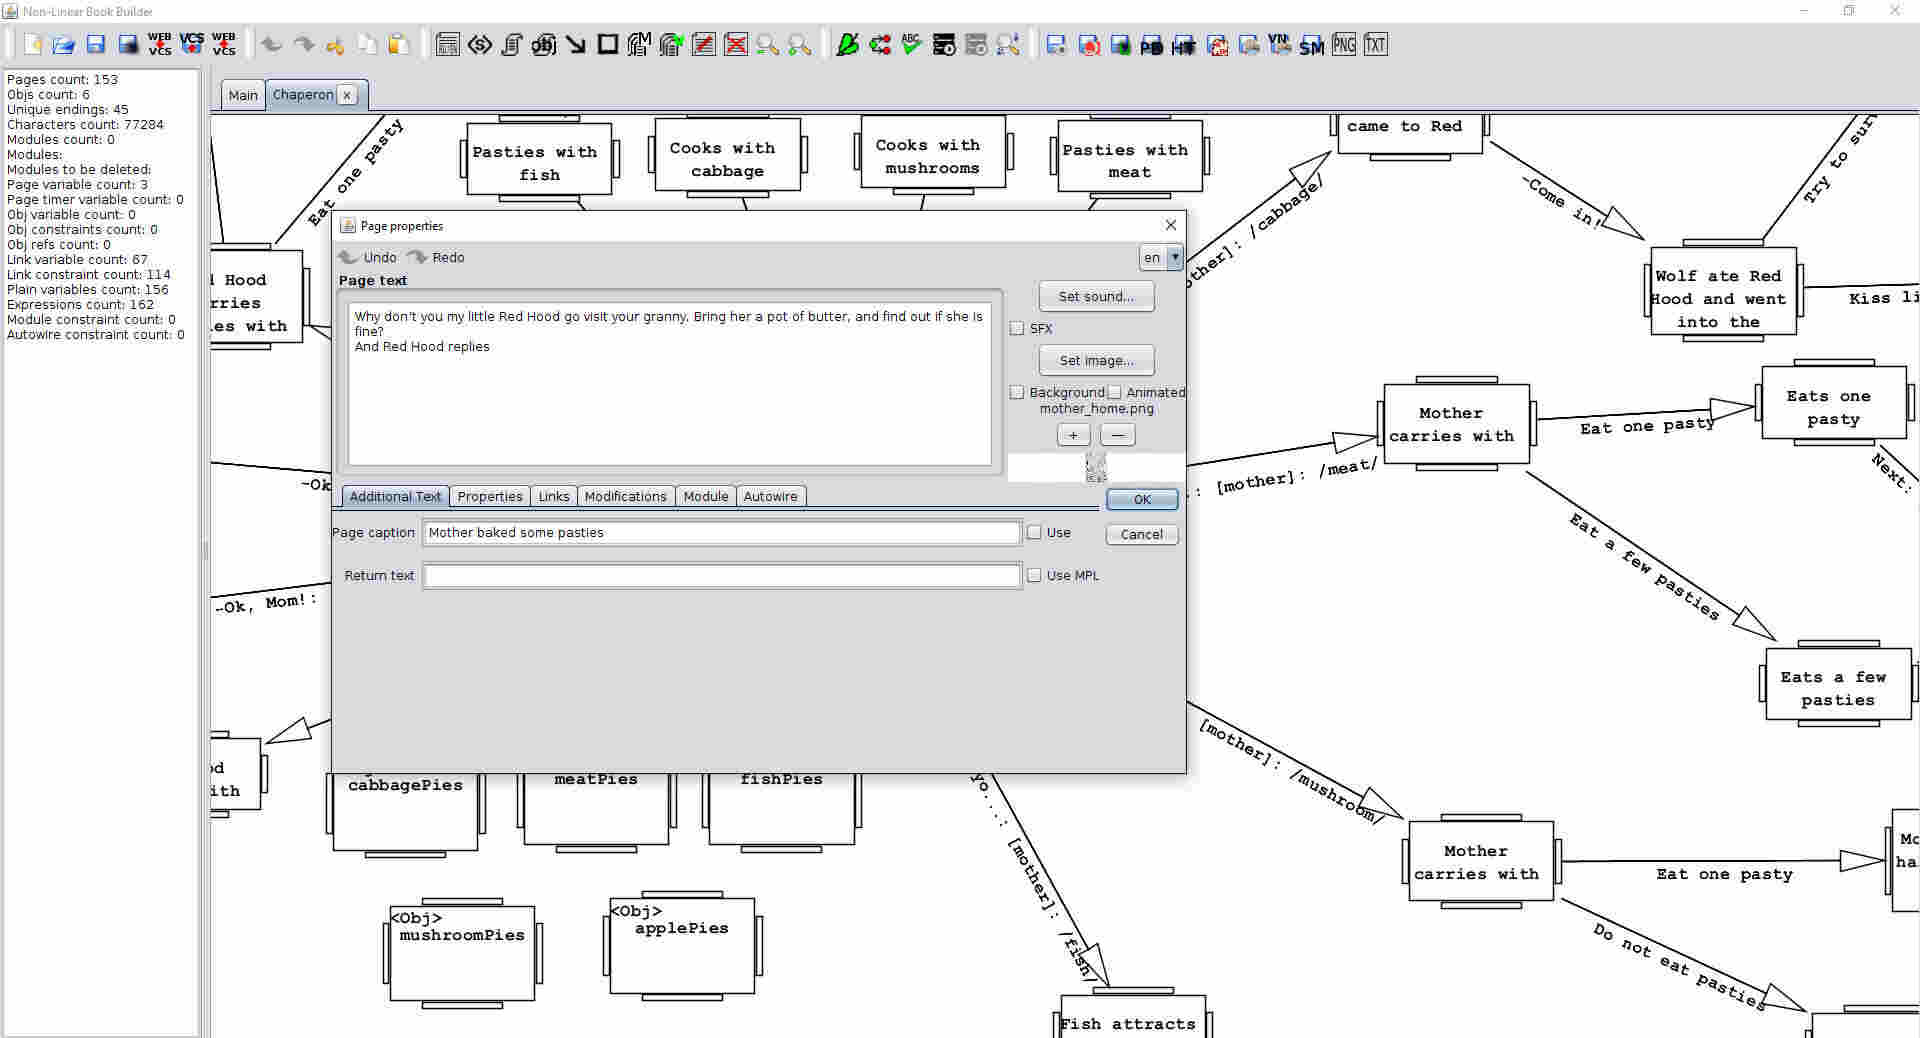1920x1038 pixels.
Task: Click the scissors Cut icon
Action: click(335, 44)
